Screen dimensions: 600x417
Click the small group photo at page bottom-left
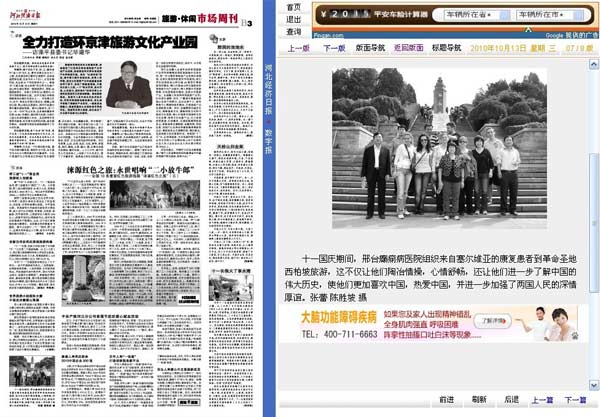[32, 371]
